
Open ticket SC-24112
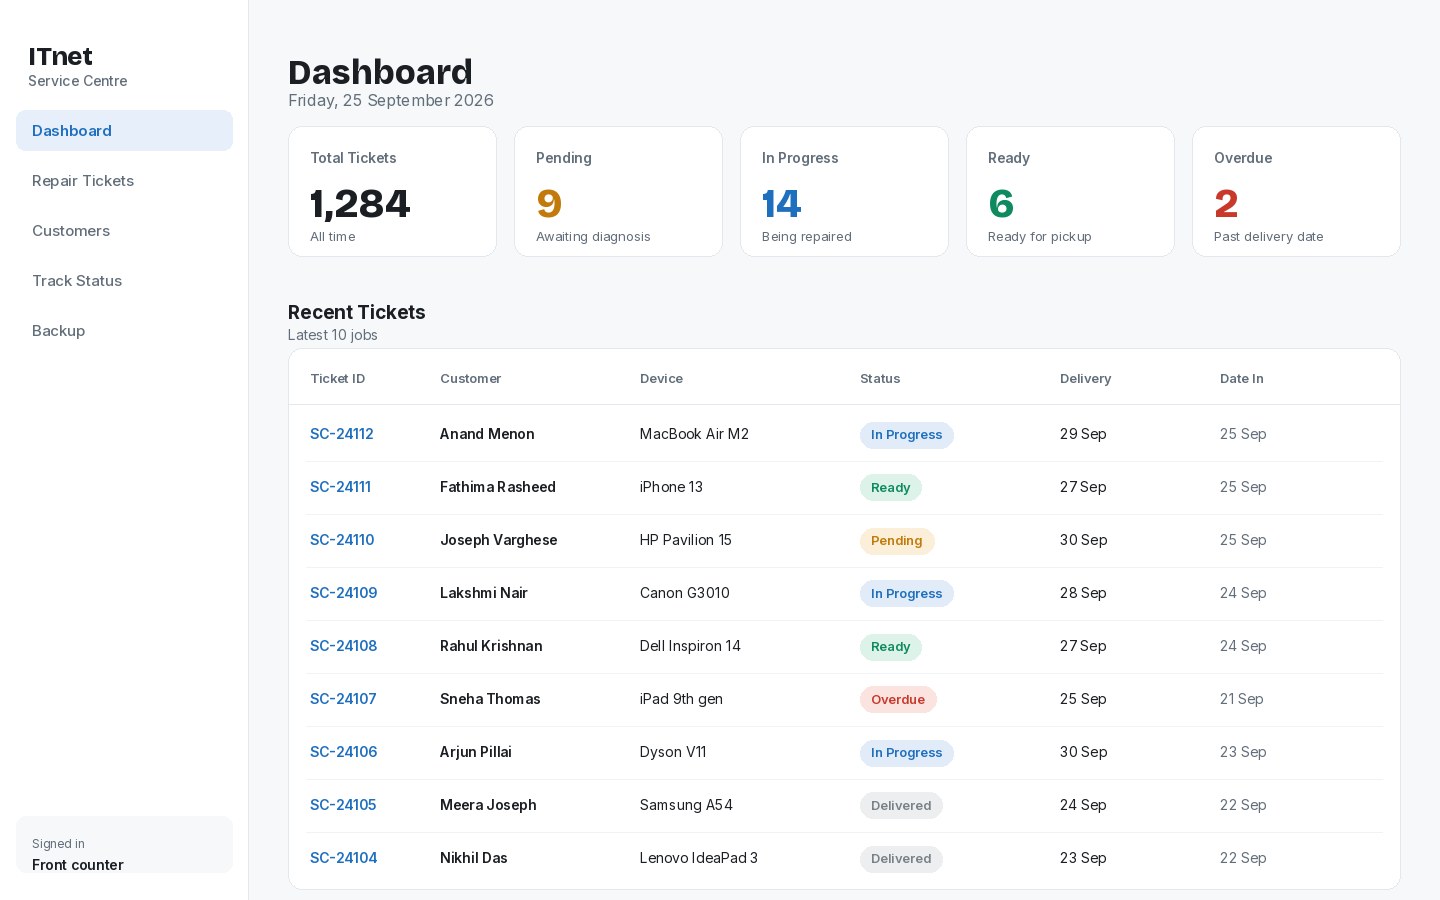tap(342, 434)
